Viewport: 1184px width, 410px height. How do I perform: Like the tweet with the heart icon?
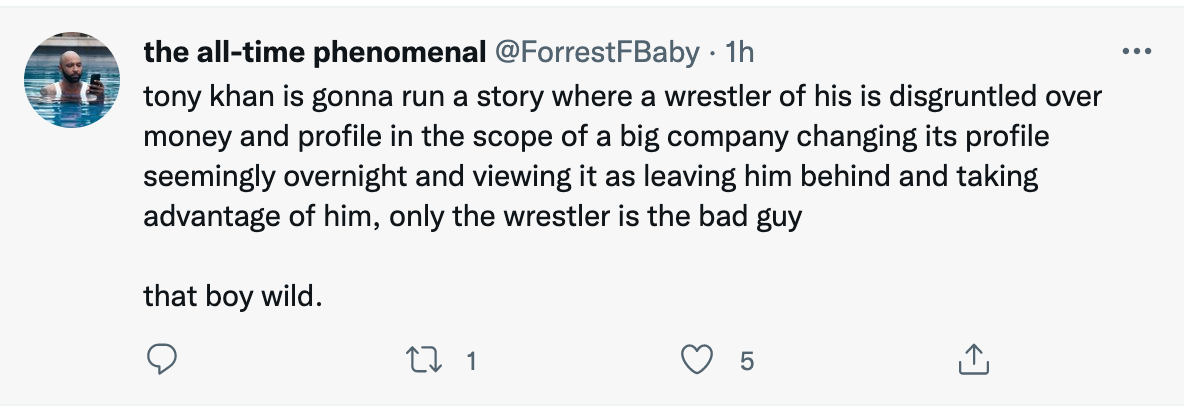(x=695, y=359)
